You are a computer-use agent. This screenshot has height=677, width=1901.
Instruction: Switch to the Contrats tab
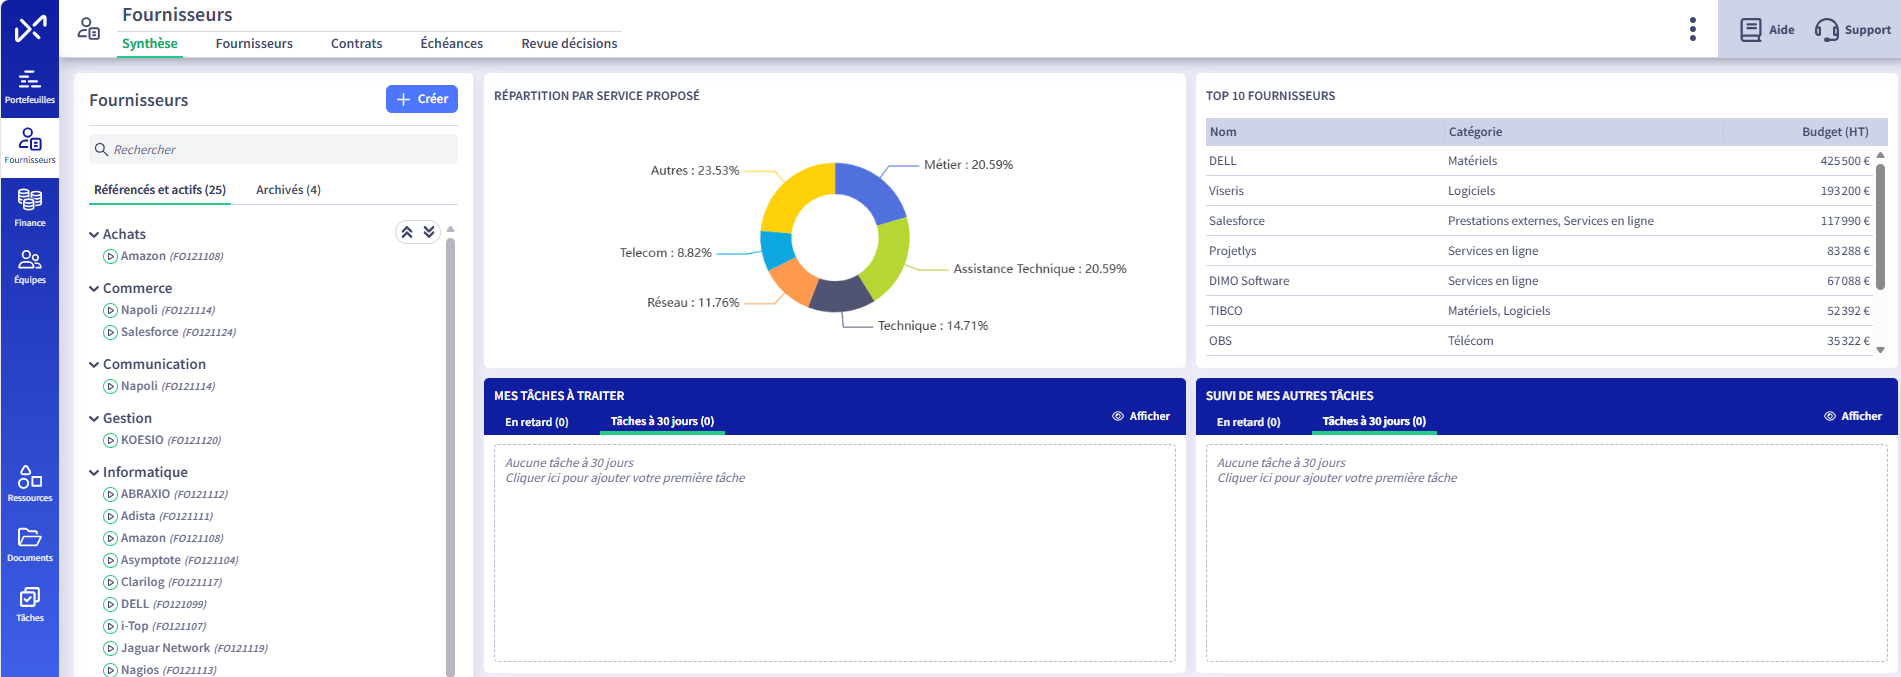[356, 43]
